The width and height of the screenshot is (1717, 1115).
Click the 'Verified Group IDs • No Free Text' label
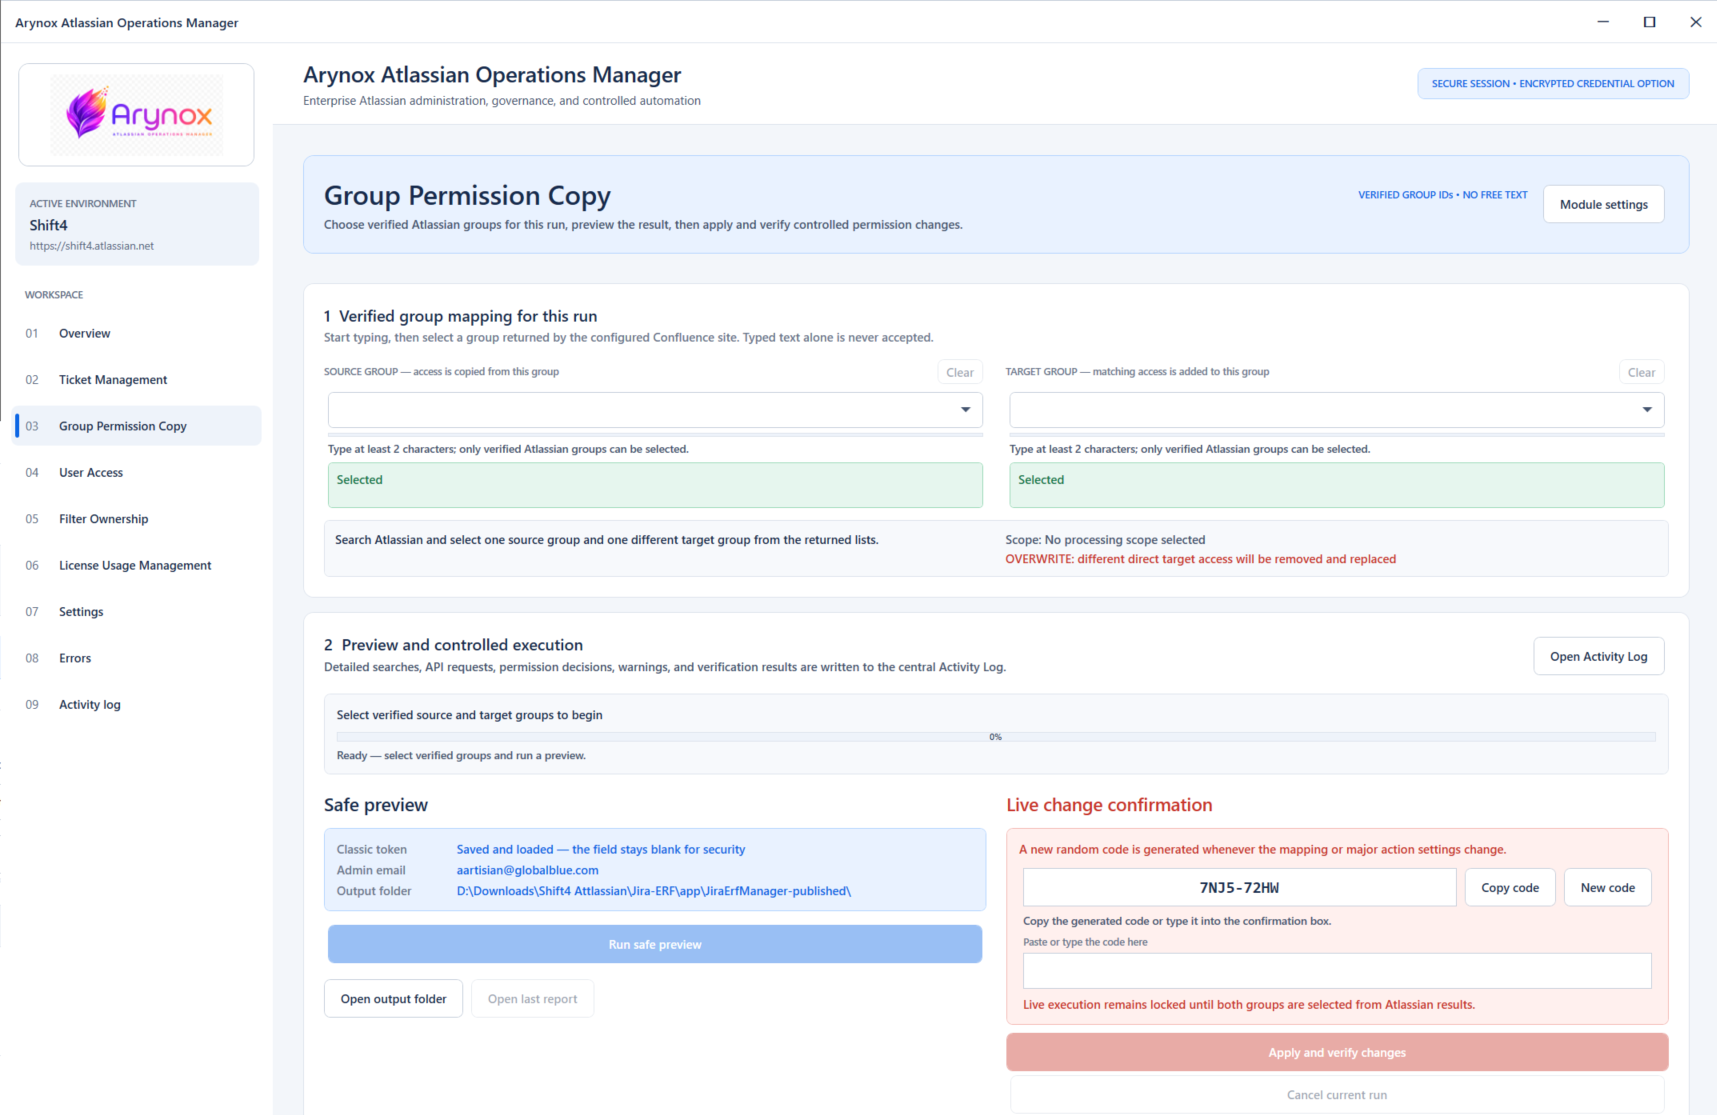[1442, 195]
